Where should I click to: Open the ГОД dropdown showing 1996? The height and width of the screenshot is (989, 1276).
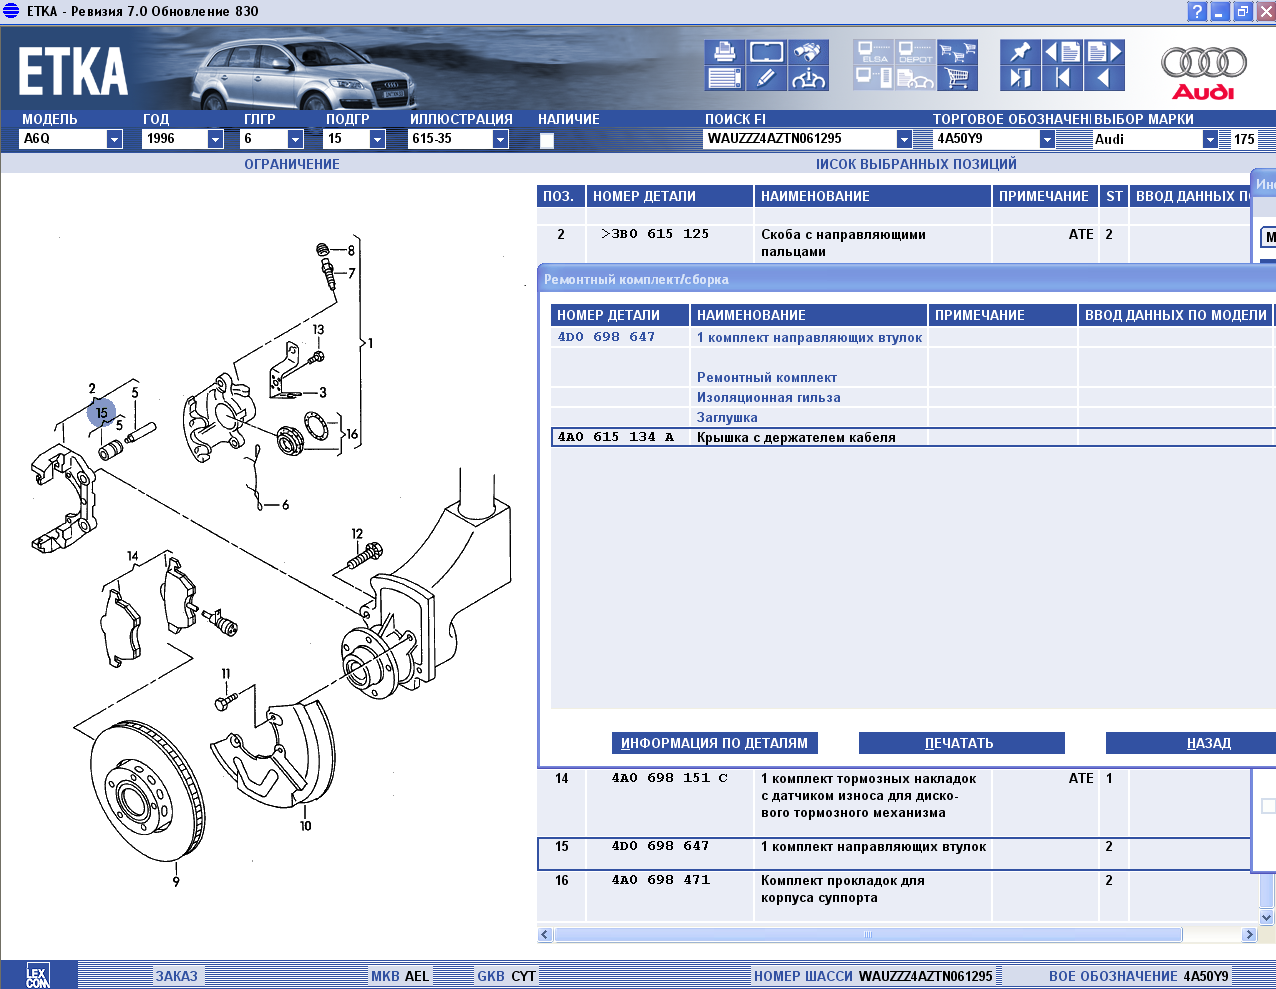tap(215, 139)
